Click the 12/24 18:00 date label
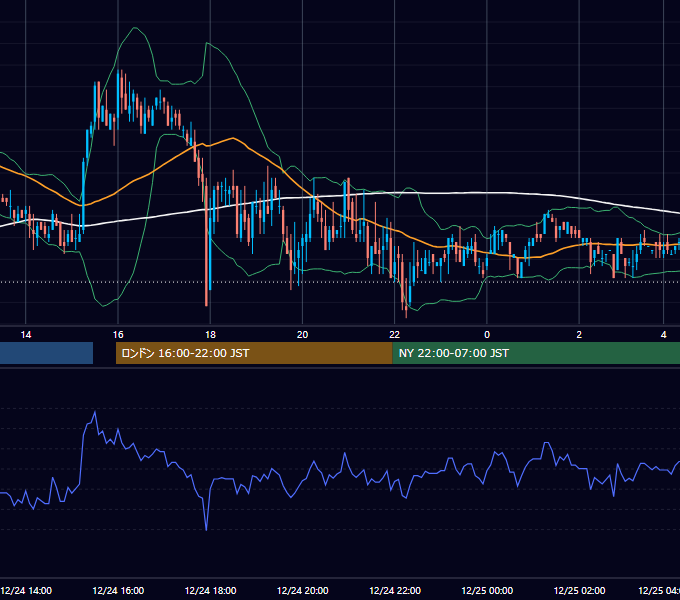Screen dimensions: 680x600 (x=210, y=590)
